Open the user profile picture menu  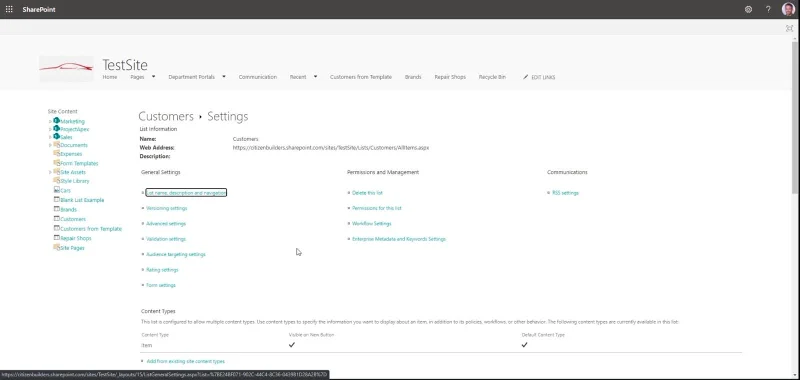[x=788, y=9]
